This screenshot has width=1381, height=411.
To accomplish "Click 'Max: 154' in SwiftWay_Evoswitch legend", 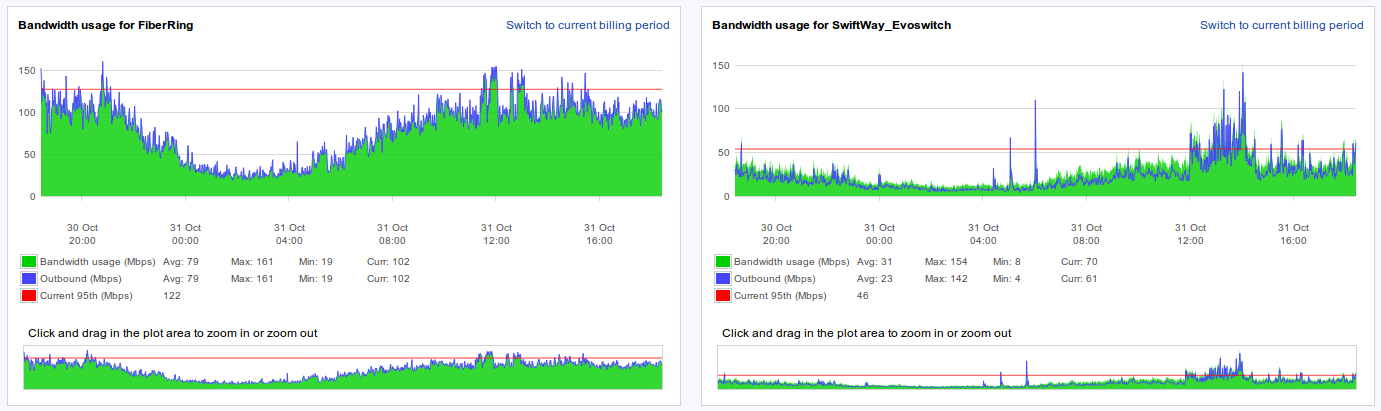I will pyautogui.click(x=948, y=262).
